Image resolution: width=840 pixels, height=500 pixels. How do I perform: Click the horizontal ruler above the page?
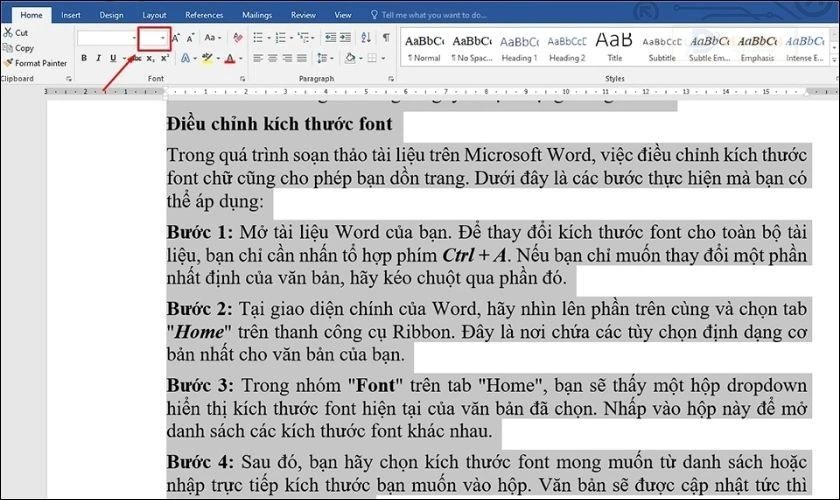440,92
